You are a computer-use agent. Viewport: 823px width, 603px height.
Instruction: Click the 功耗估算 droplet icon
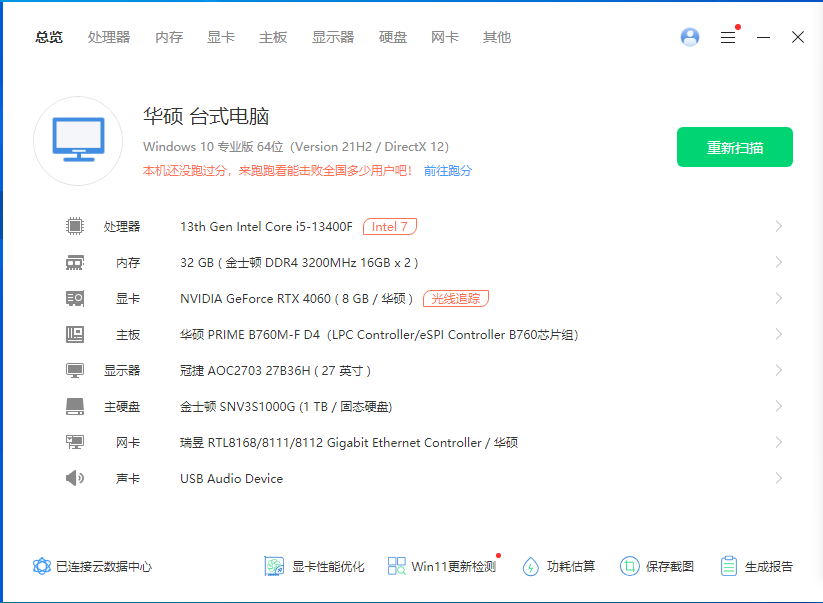(x=531, y=566)
